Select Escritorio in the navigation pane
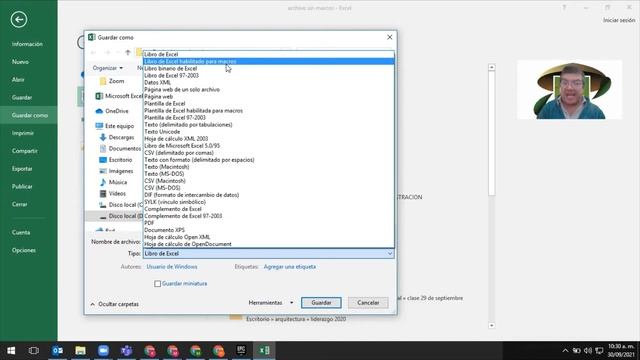Image resolution: width=640 pixels, height=360 pixels. tap(116, 160)
